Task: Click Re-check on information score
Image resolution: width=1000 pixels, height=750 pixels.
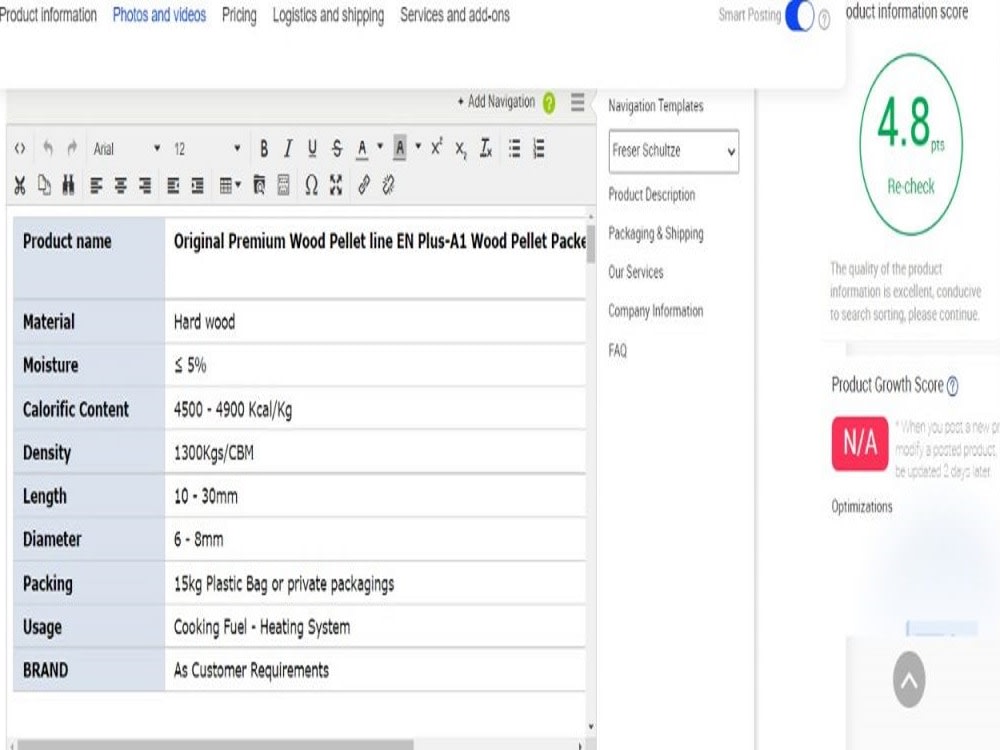Action: pyautogui.click(x=911, y=186)
